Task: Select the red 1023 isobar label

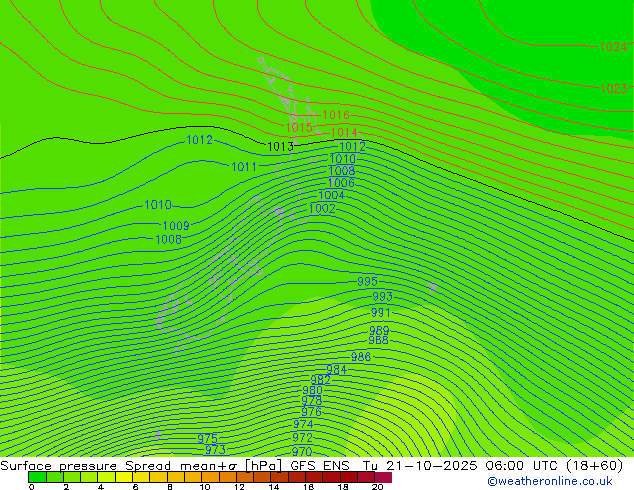Action: [613, 89]
